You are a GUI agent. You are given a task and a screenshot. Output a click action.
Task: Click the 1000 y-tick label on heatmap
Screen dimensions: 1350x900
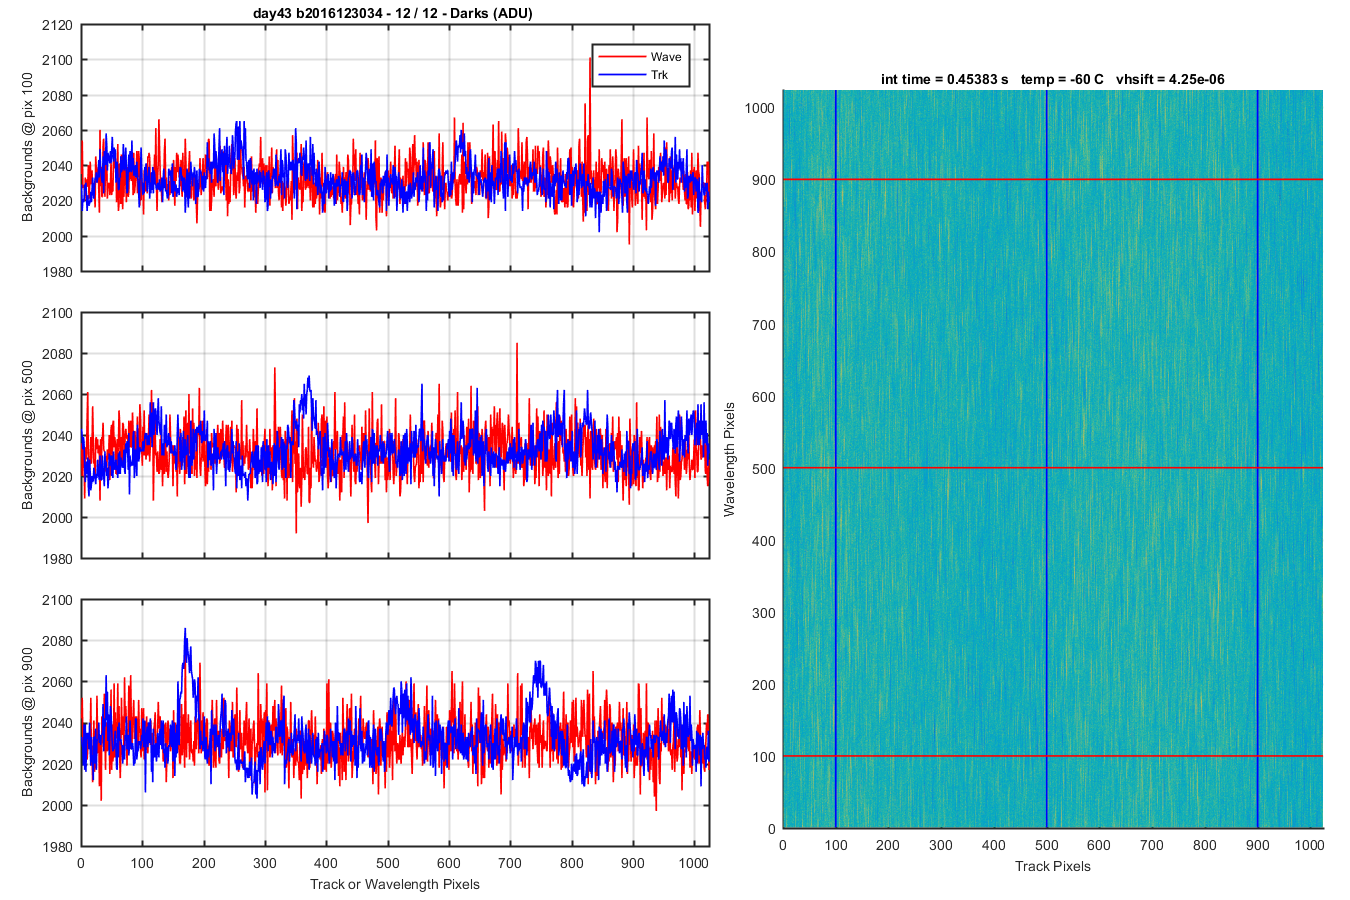(760, 108)
